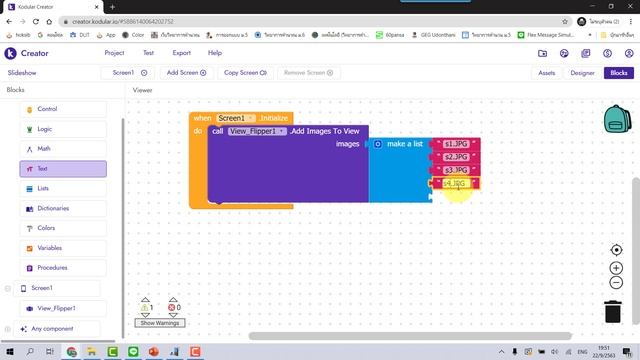Screen dimensions: 640x360
Task: Open the Windows Start menu
Action: click(10, 351)
